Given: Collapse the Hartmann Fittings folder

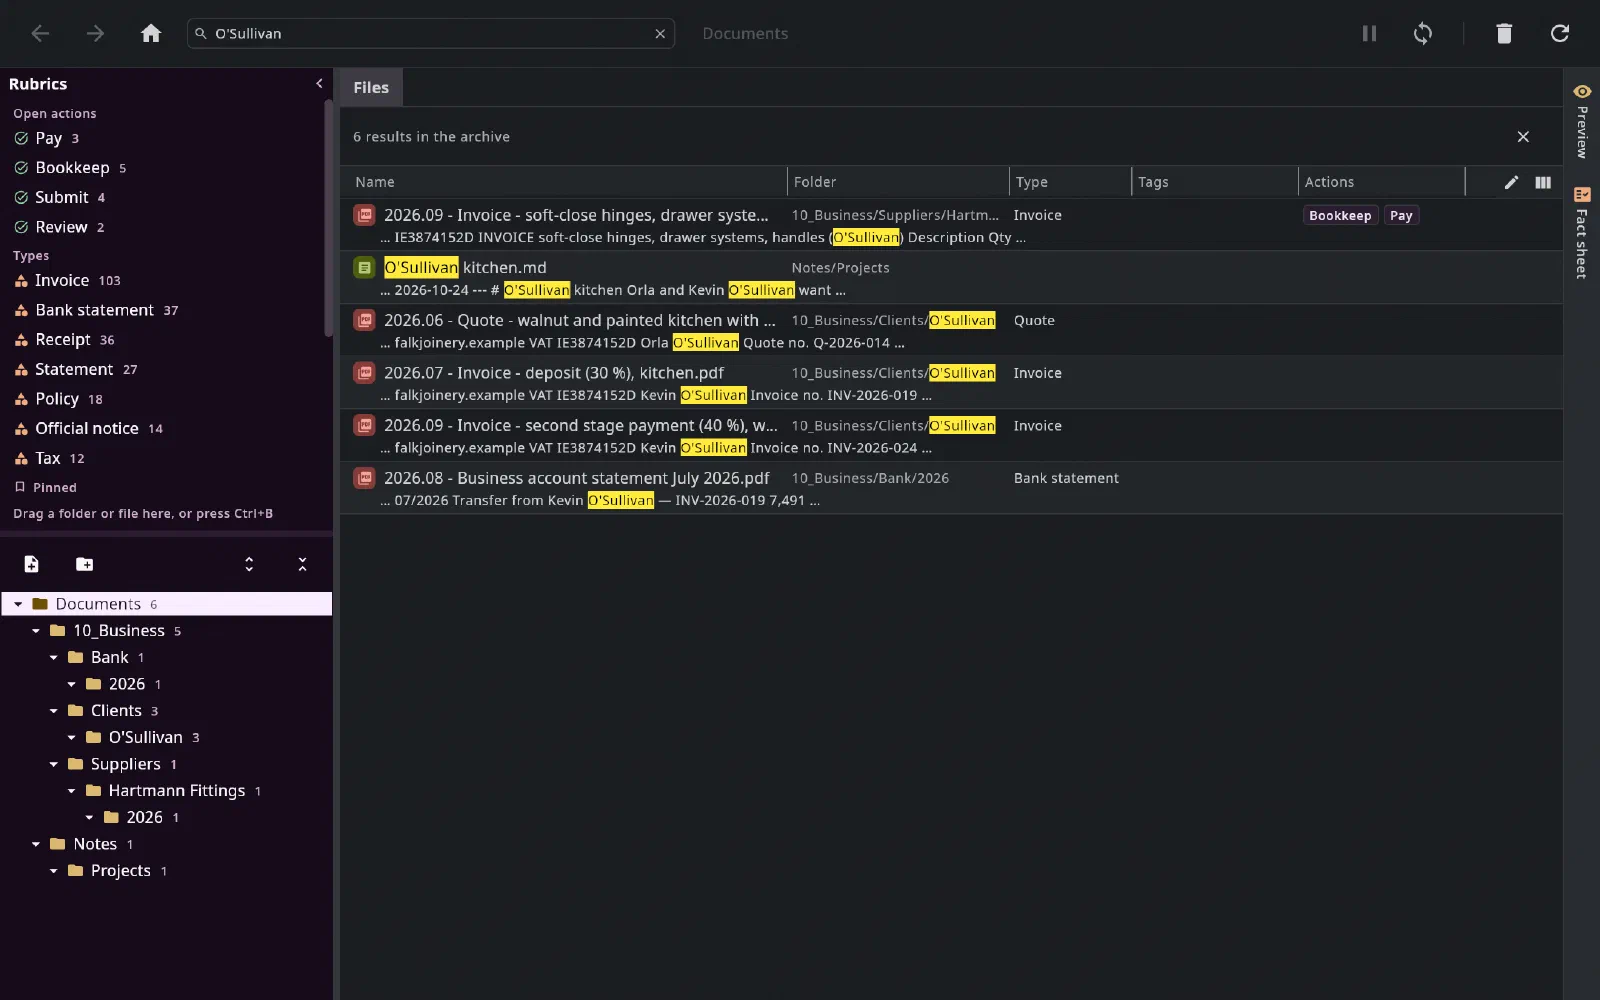Looking at the screenshot, I should pos(72,791).
